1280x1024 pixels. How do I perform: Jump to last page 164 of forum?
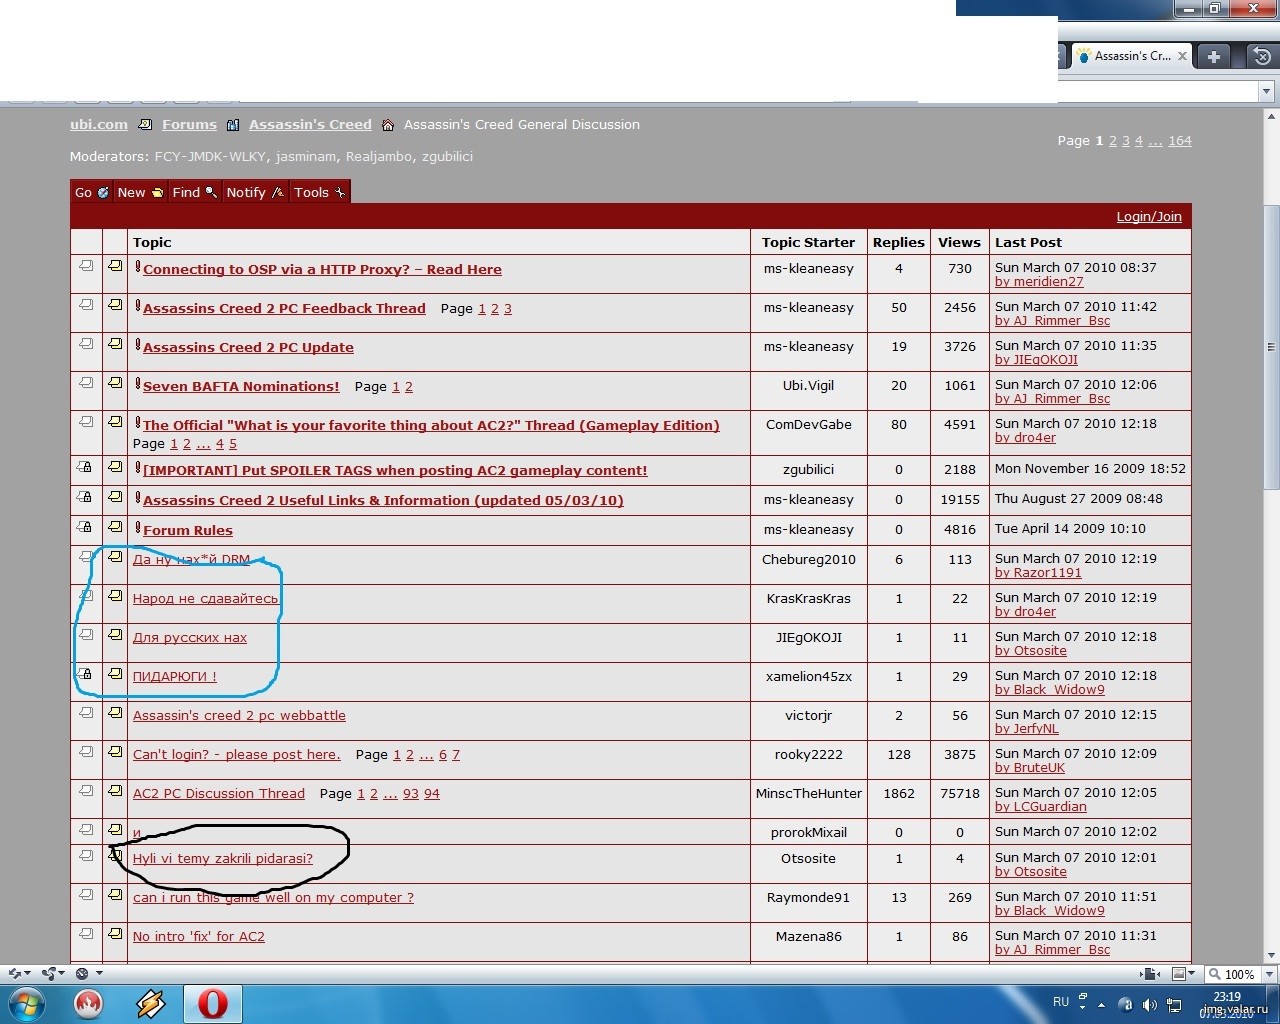point(1180,141)
